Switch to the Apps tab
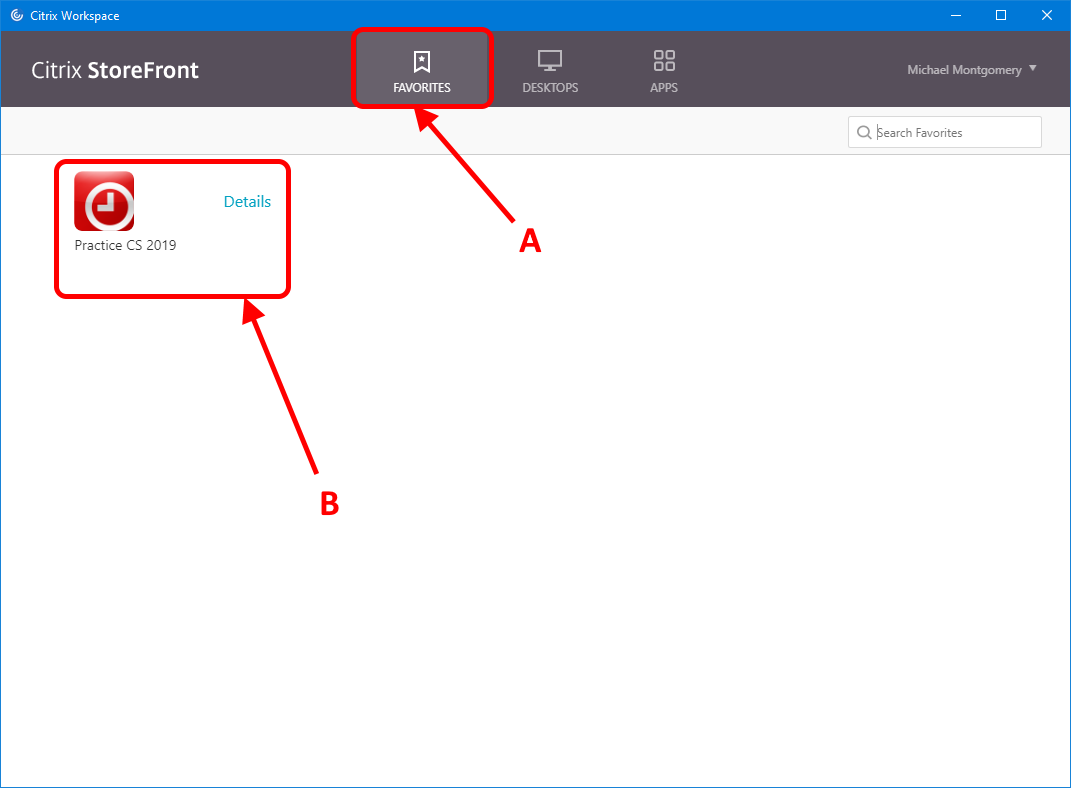 (664, 70)
